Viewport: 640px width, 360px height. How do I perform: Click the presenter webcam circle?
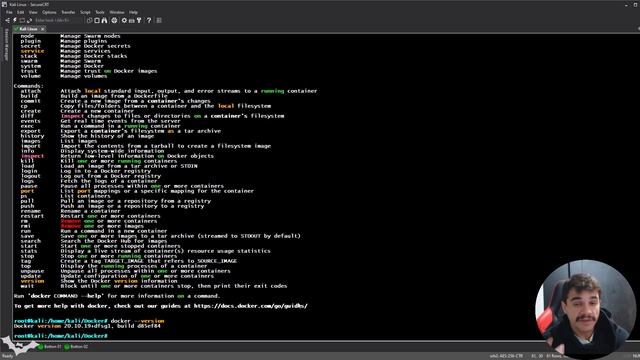pyautogui.click(x=586, y=310)
